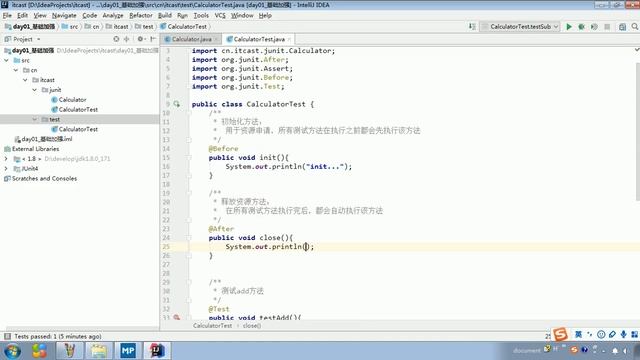Open the Navigate menu
640x360 pixels.
pyautogui.click(x=64, y=16)
